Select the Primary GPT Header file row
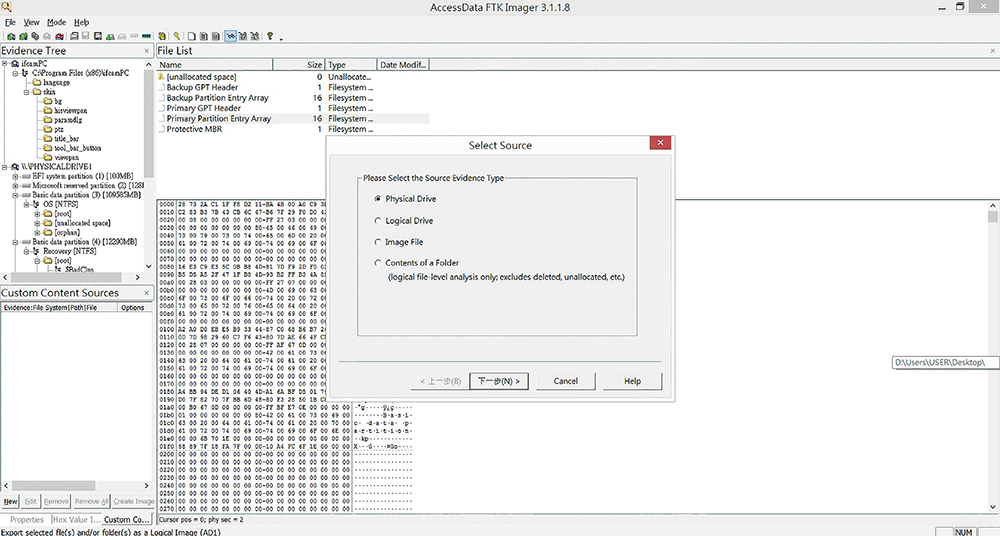This screenshot has height=536, width=1000. pos(293,108)
